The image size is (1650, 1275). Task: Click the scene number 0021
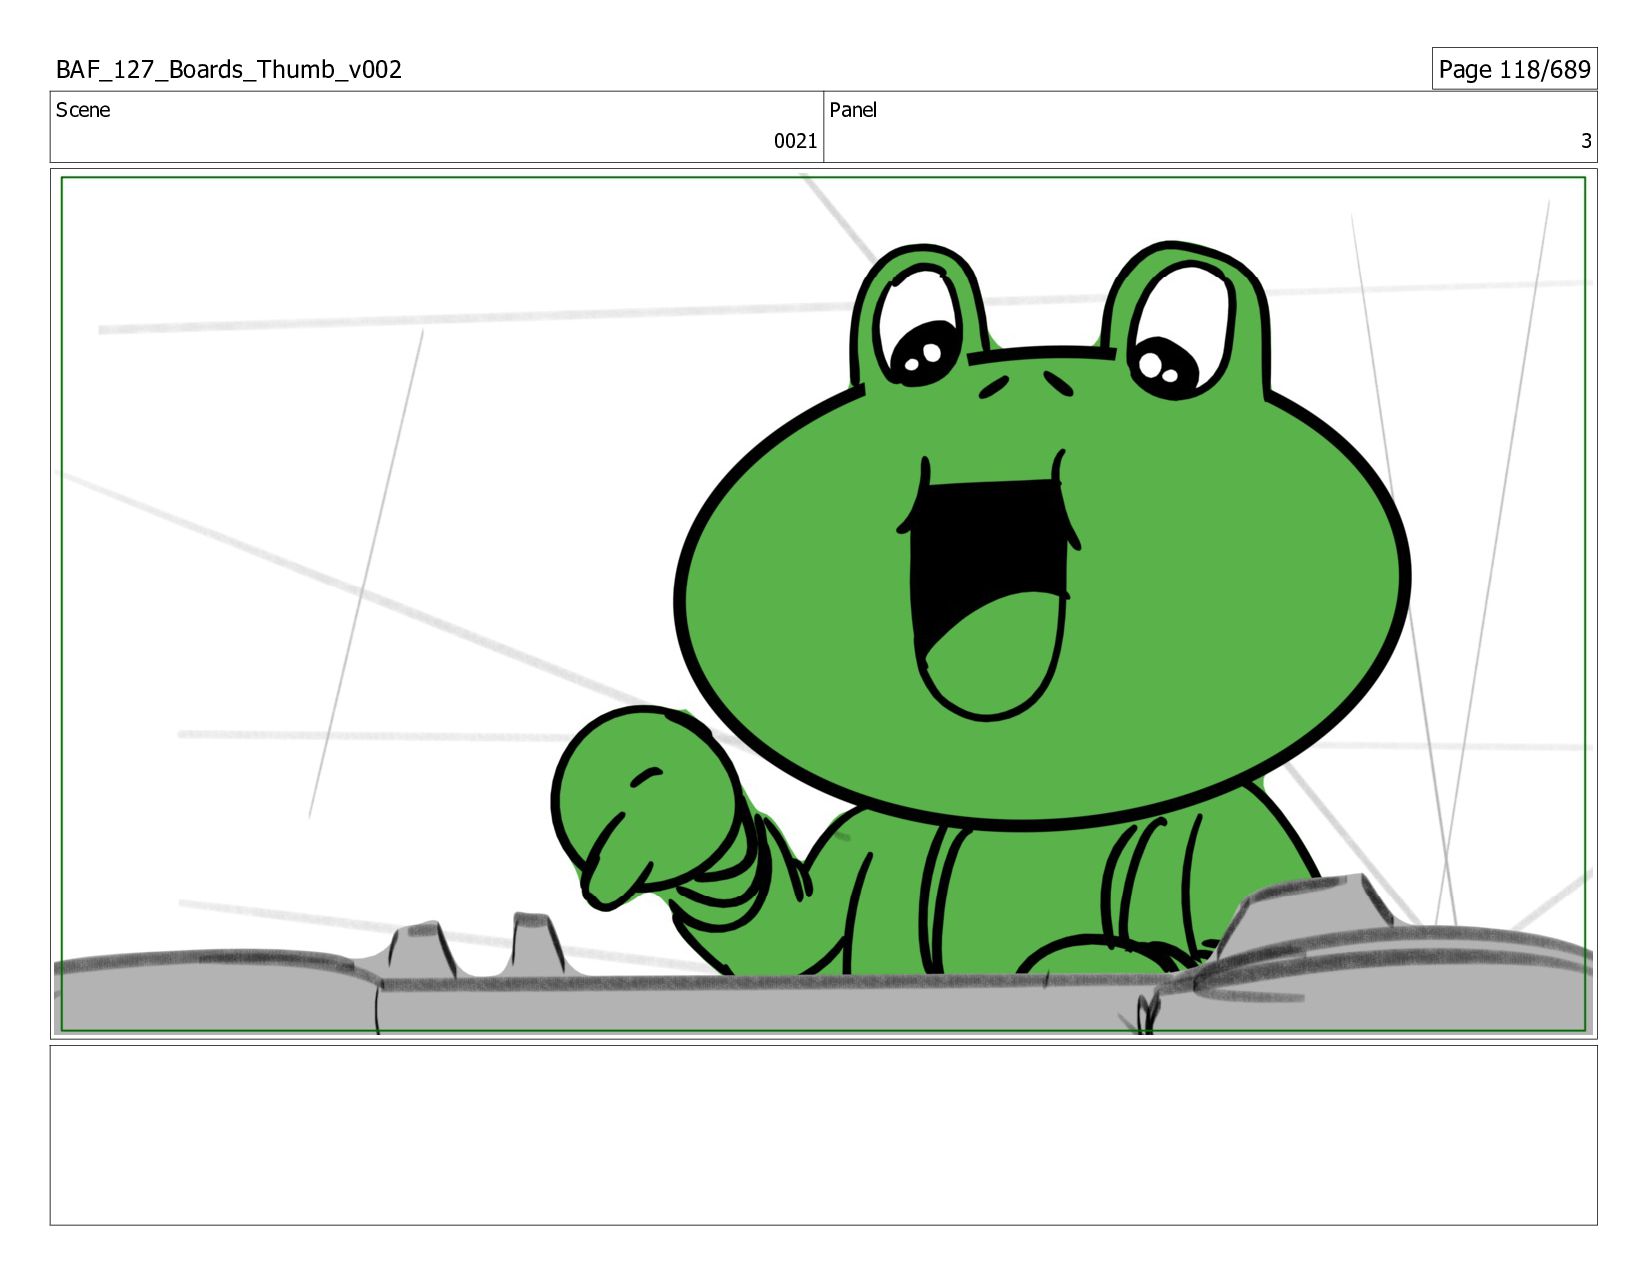(795, 141)
